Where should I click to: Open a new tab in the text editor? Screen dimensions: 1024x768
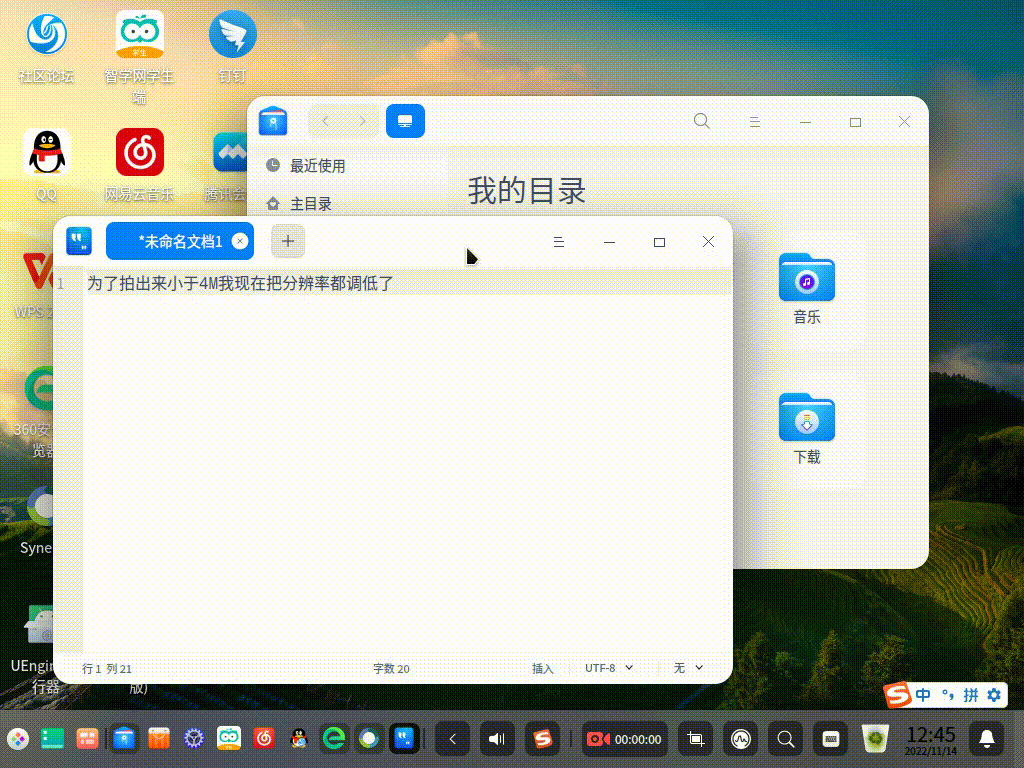[288, 241]
